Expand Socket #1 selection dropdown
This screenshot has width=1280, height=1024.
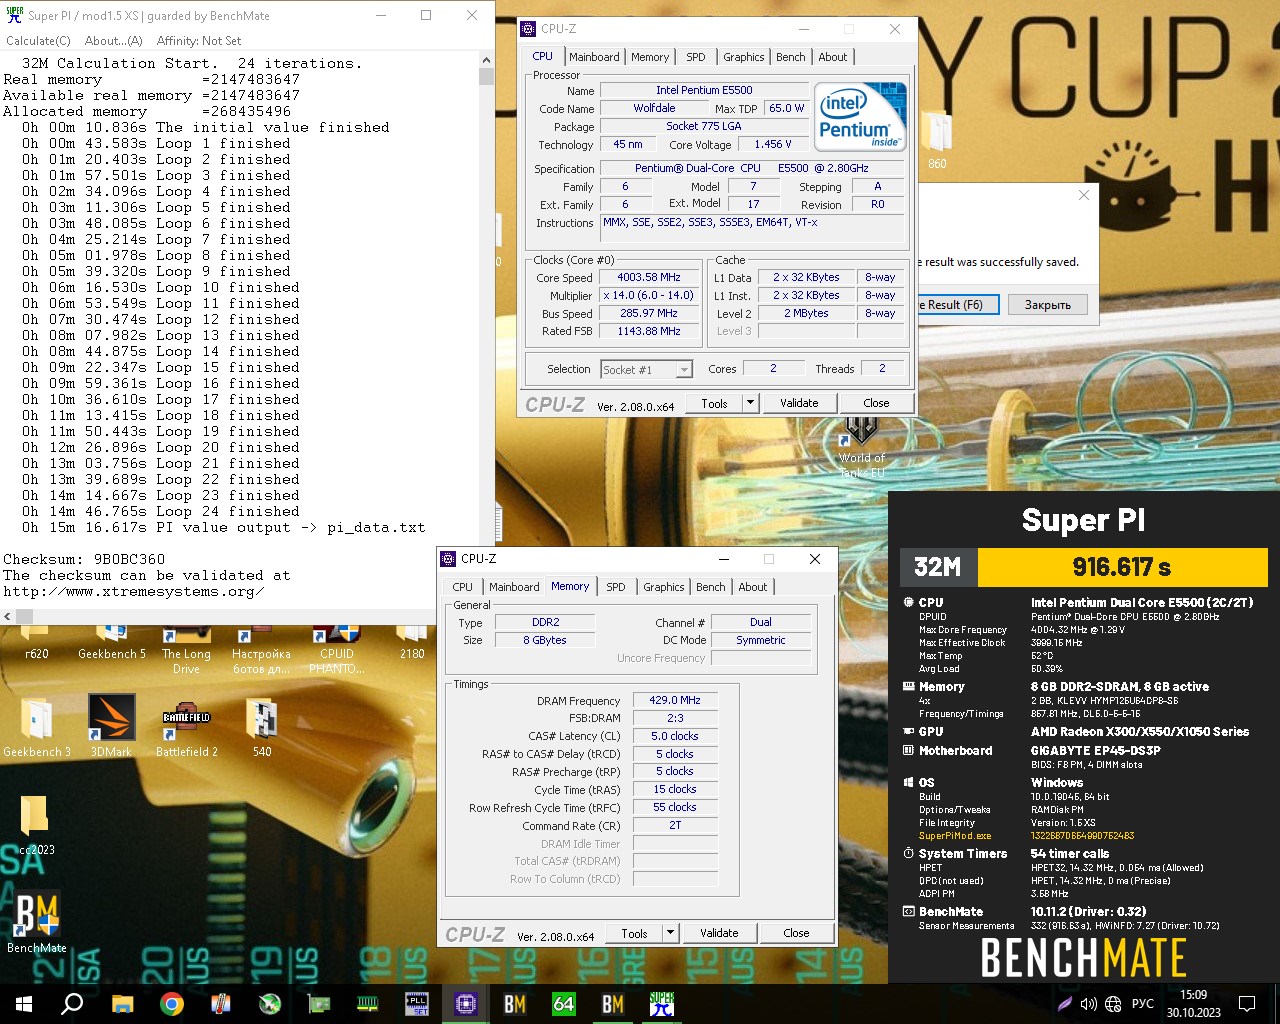[x=684, y=370]
